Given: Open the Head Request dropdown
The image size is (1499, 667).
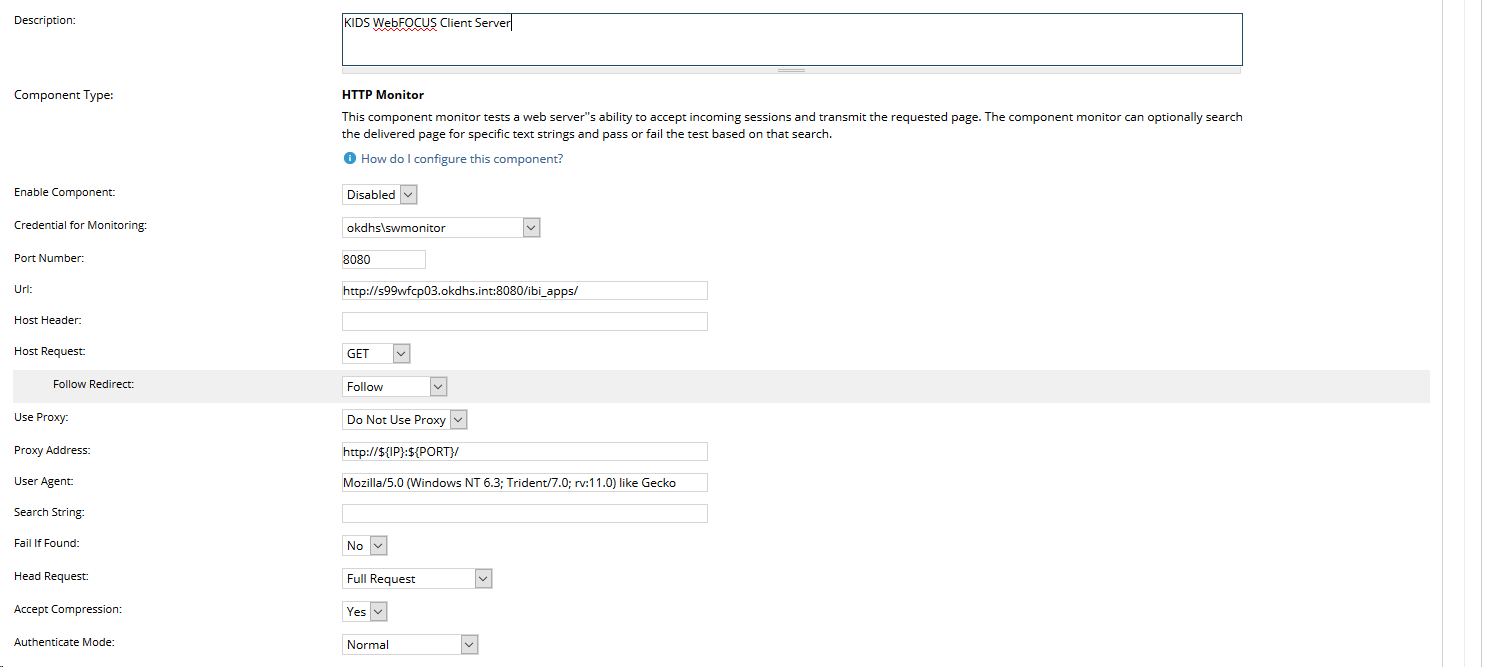Looking at the screenshot, I should [418, 579].
